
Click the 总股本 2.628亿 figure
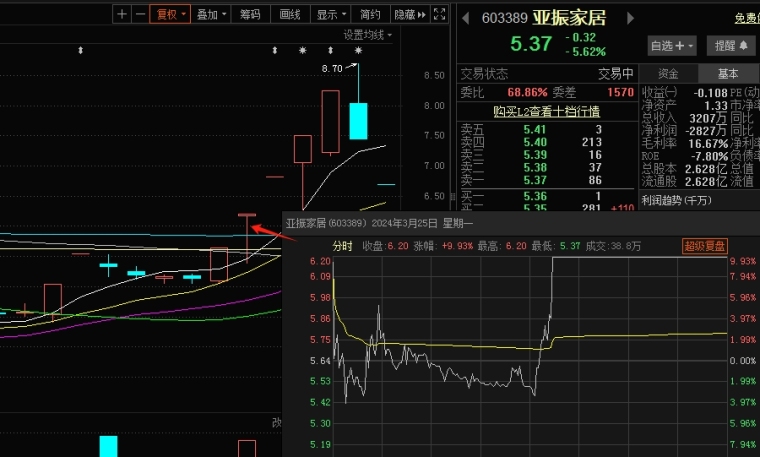click(x=706, y=169)
